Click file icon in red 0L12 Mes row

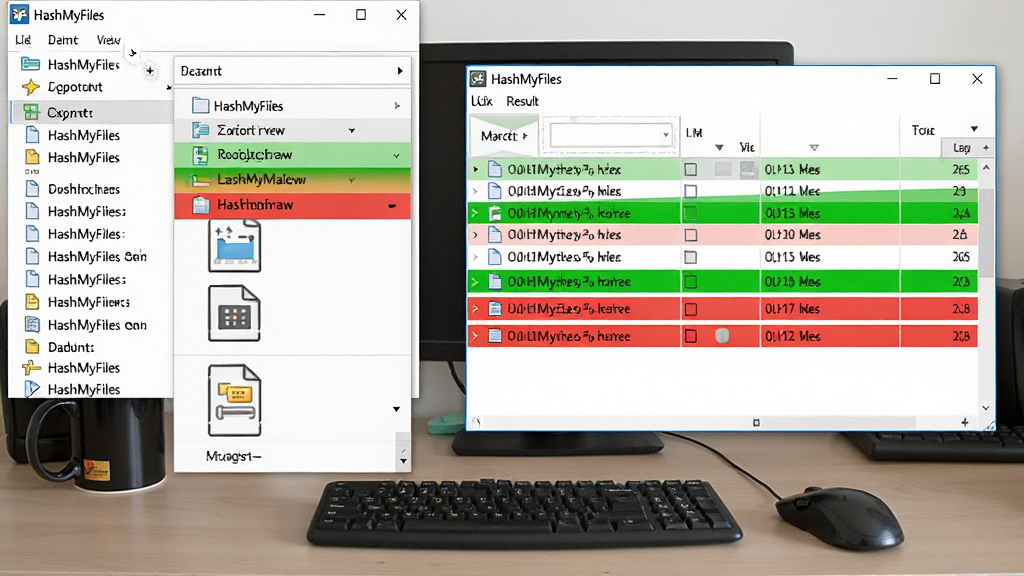[x=495, y=336]
